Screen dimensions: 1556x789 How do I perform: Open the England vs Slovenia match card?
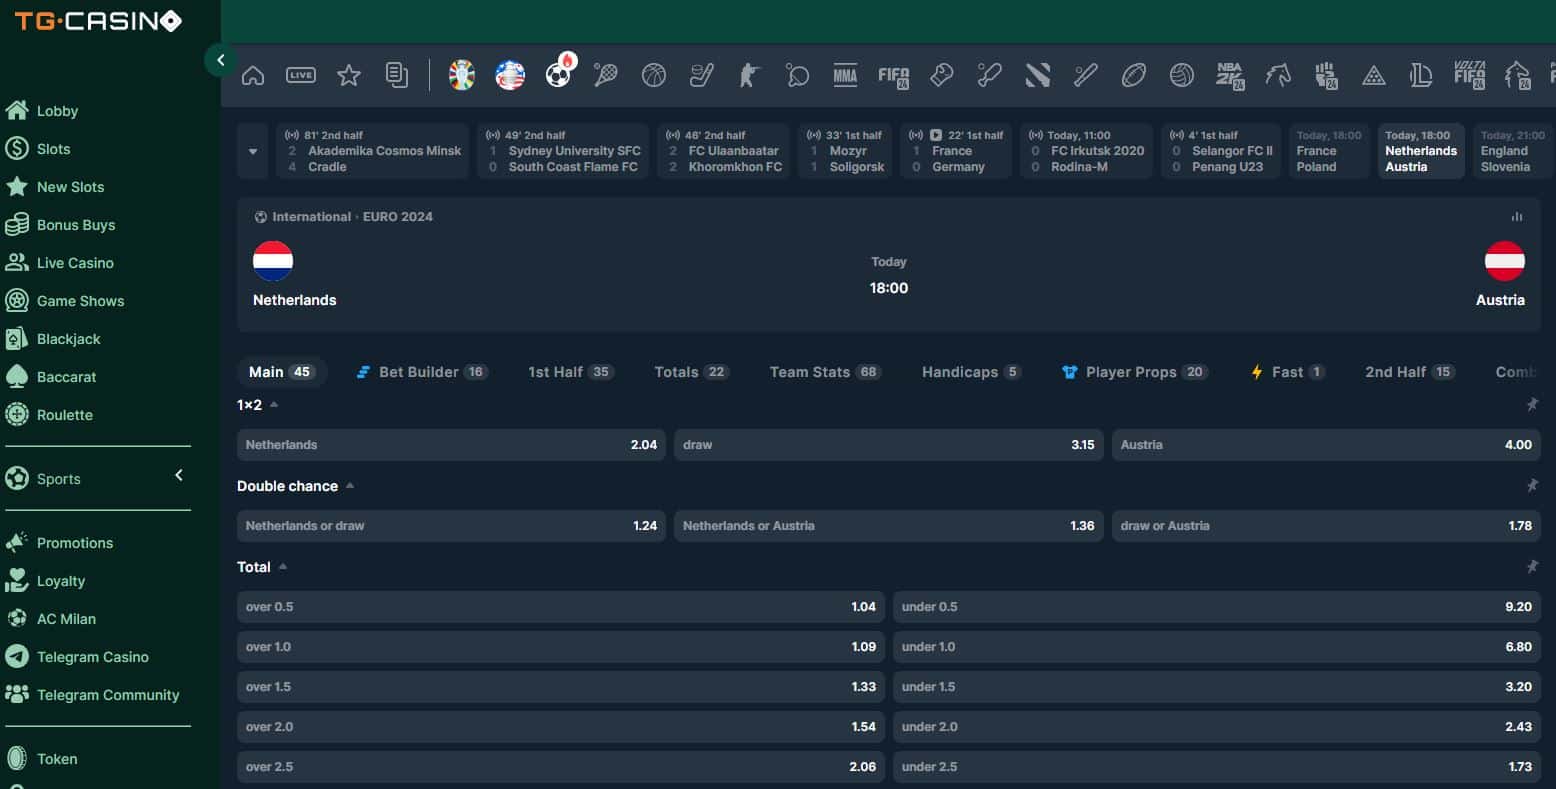(x=1513, y=151)
